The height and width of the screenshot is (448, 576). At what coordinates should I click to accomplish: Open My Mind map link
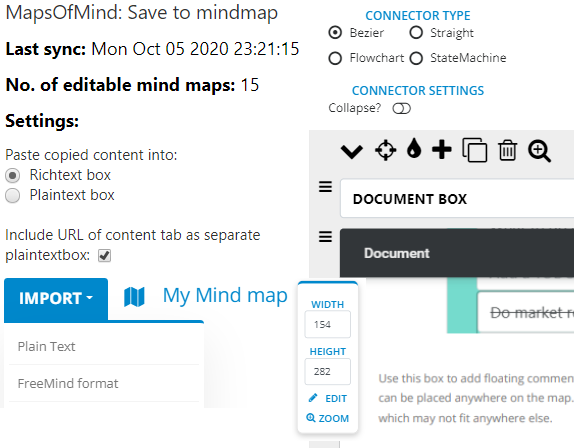pos(225,296)
